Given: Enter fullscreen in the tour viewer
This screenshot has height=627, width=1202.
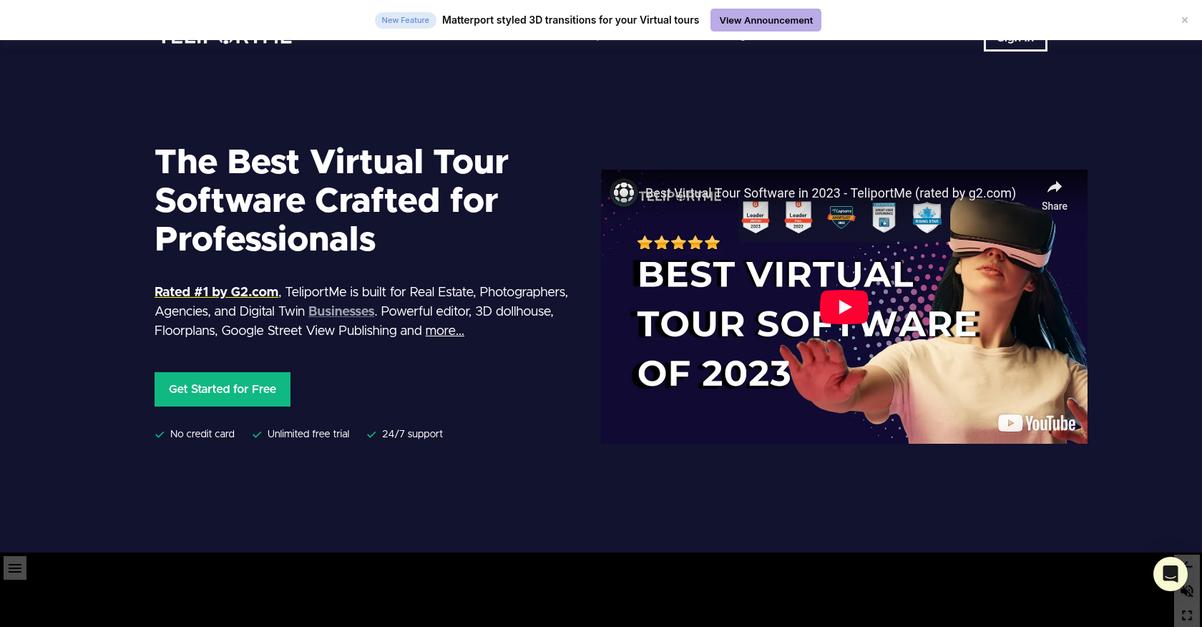Looking at the screenshot, I should click(x=1187, y=615).
